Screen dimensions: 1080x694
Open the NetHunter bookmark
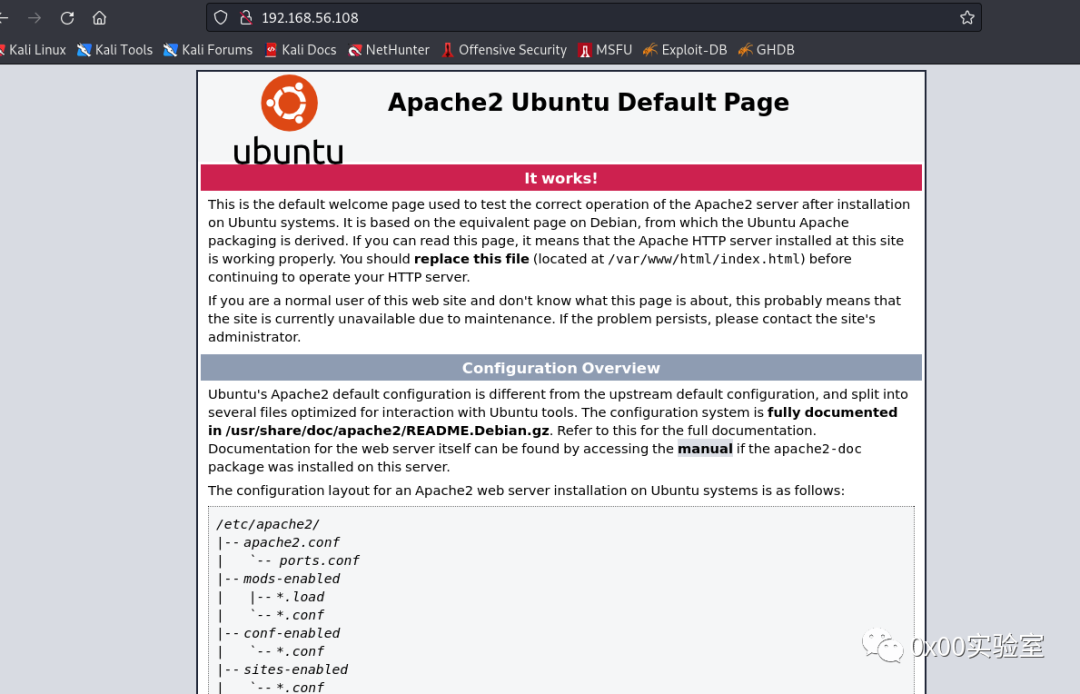click(389, 50)
